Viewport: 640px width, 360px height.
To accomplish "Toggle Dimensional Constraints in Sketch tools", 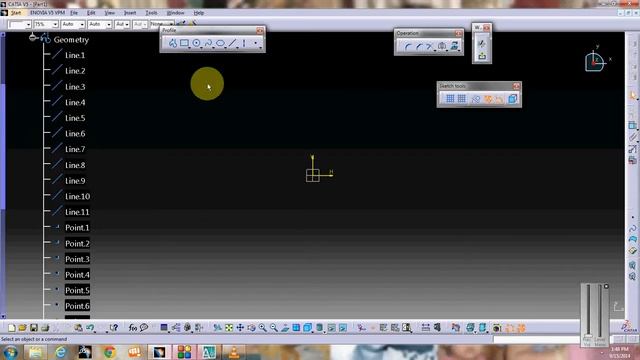I will [500, 99].
